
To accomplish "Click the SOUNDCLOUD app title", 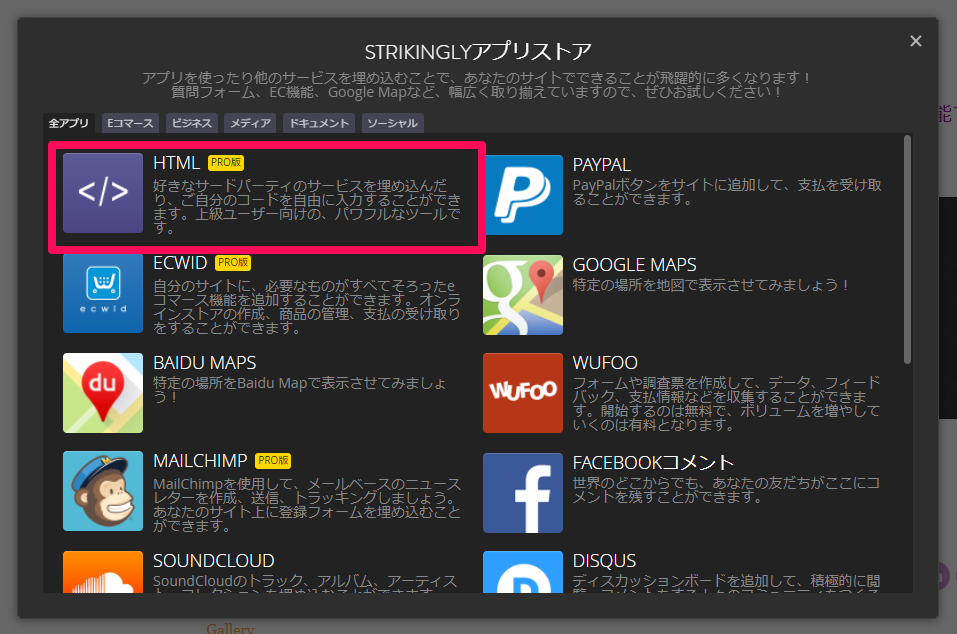I will coord(214,561).
